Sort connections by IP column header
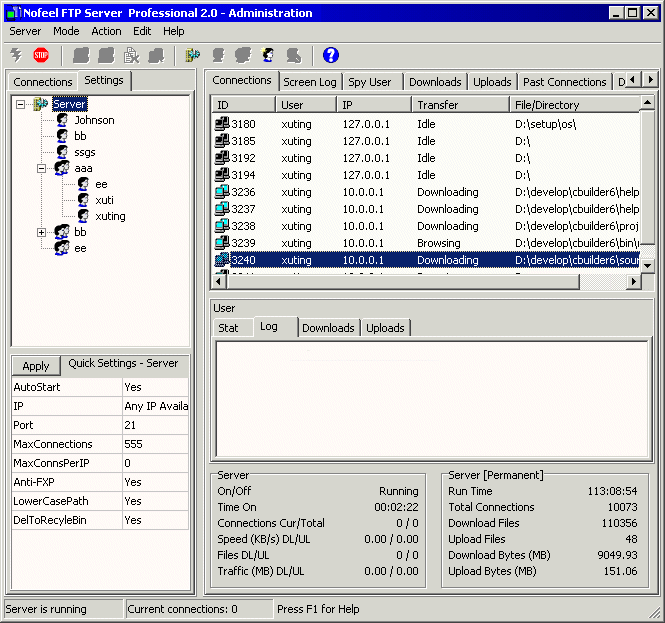The image size is (665, 623). [x=374, y=105]
